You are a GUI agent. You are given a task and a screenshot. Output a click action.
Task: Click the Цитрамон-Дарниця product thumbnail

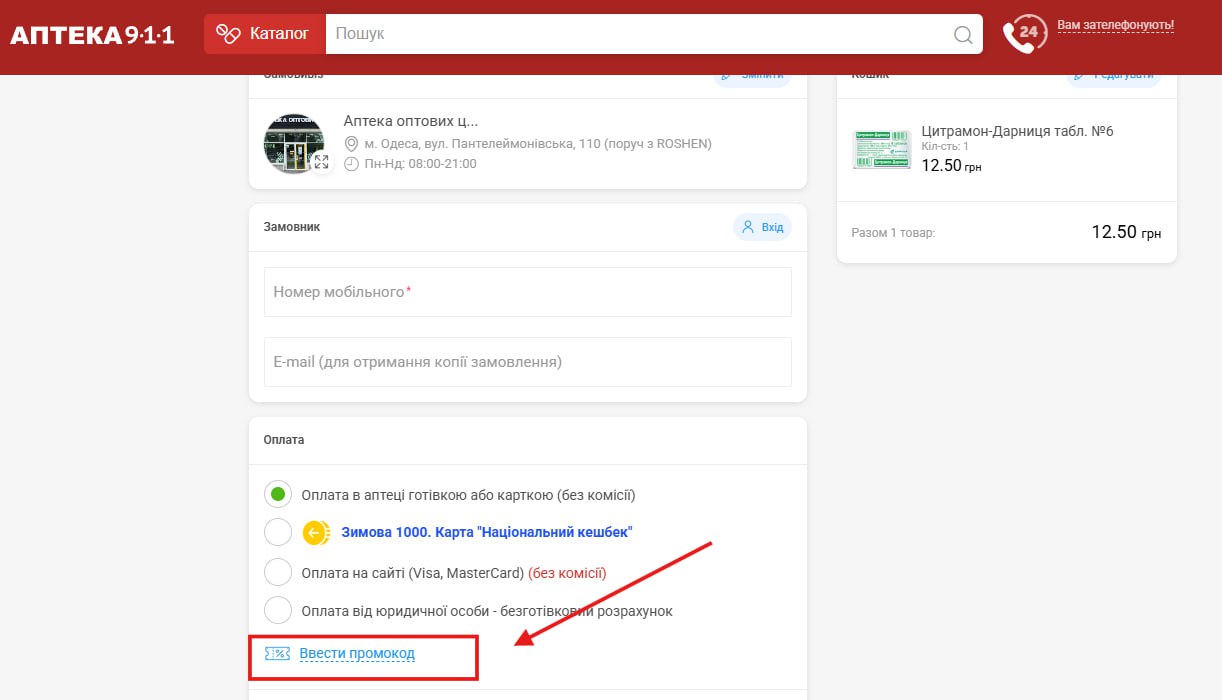click(881, 149)
